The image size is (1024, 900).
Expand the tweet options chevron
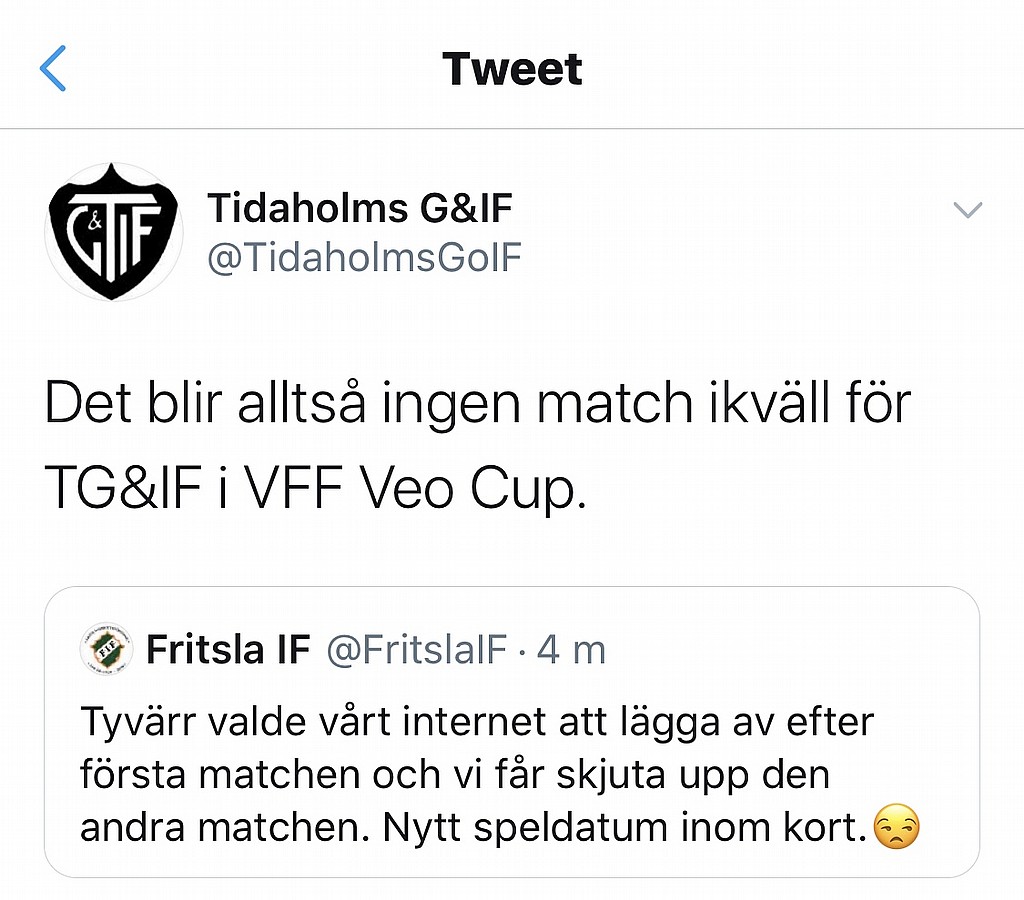968,210
